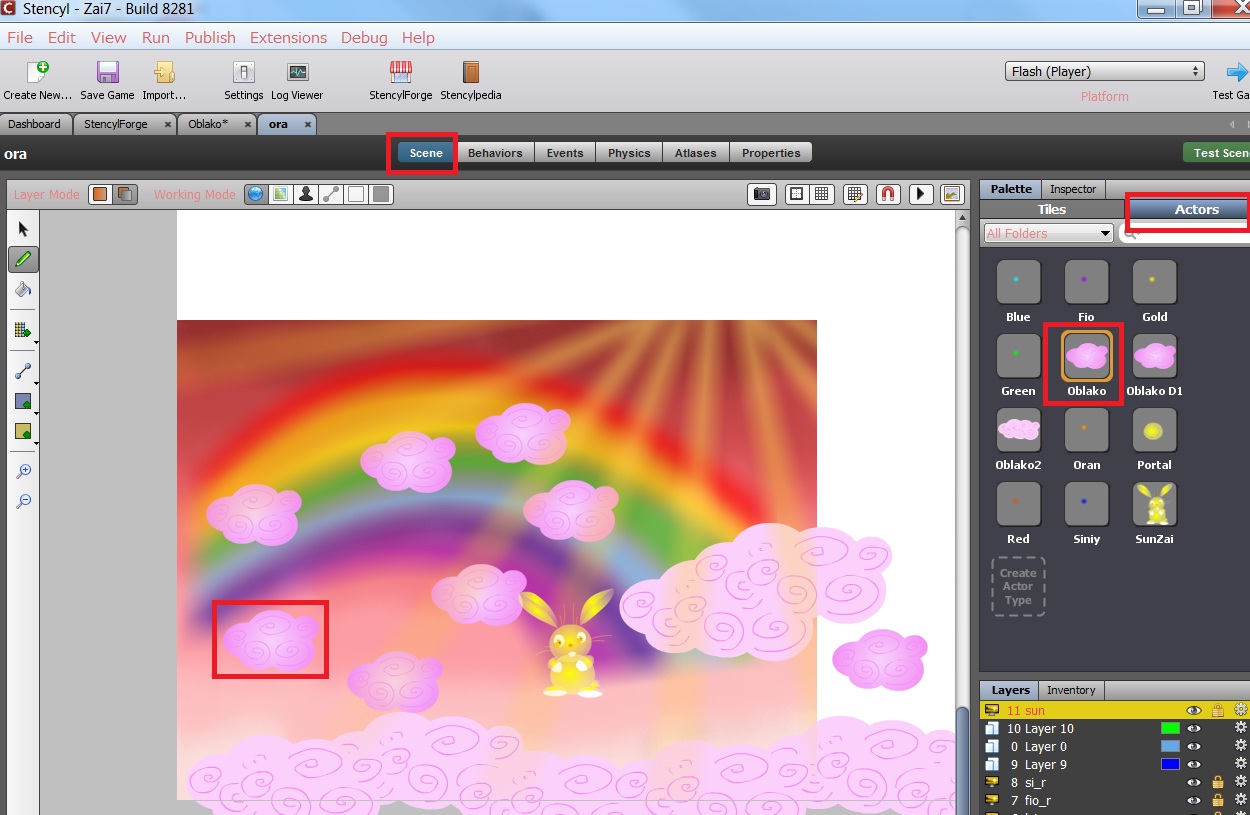Toggle visibility of the 11 sun layer
The image size is (1250, 815).
pos(1193,710)
